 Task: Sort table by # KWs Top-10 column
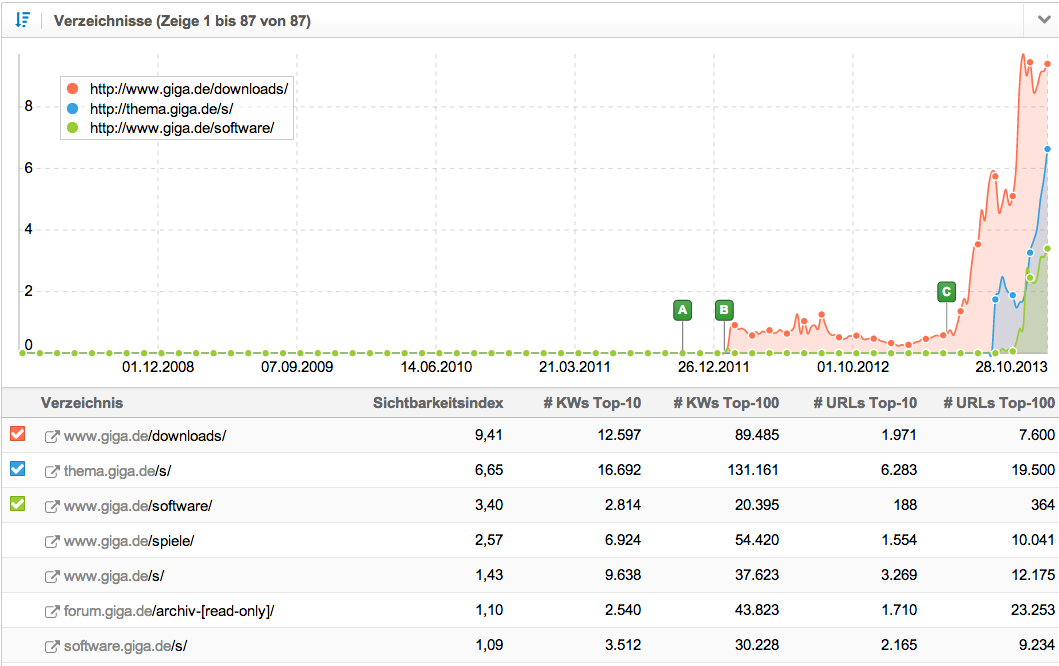pyautogui.click(x=590, y=403)
